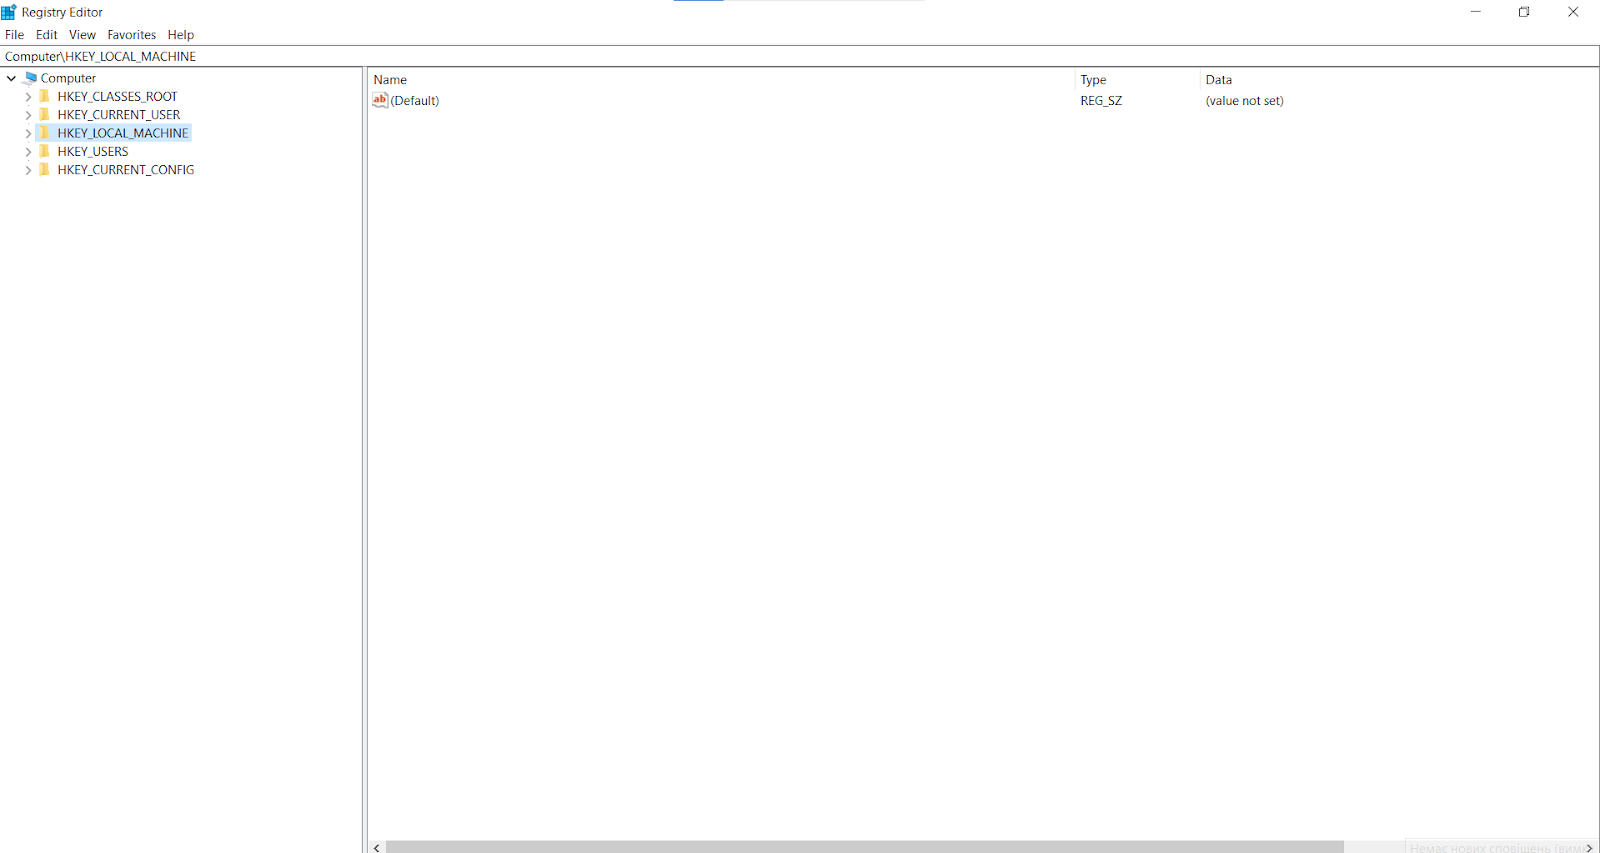Expand the HKEY_USERS key

tap(28, 152)
